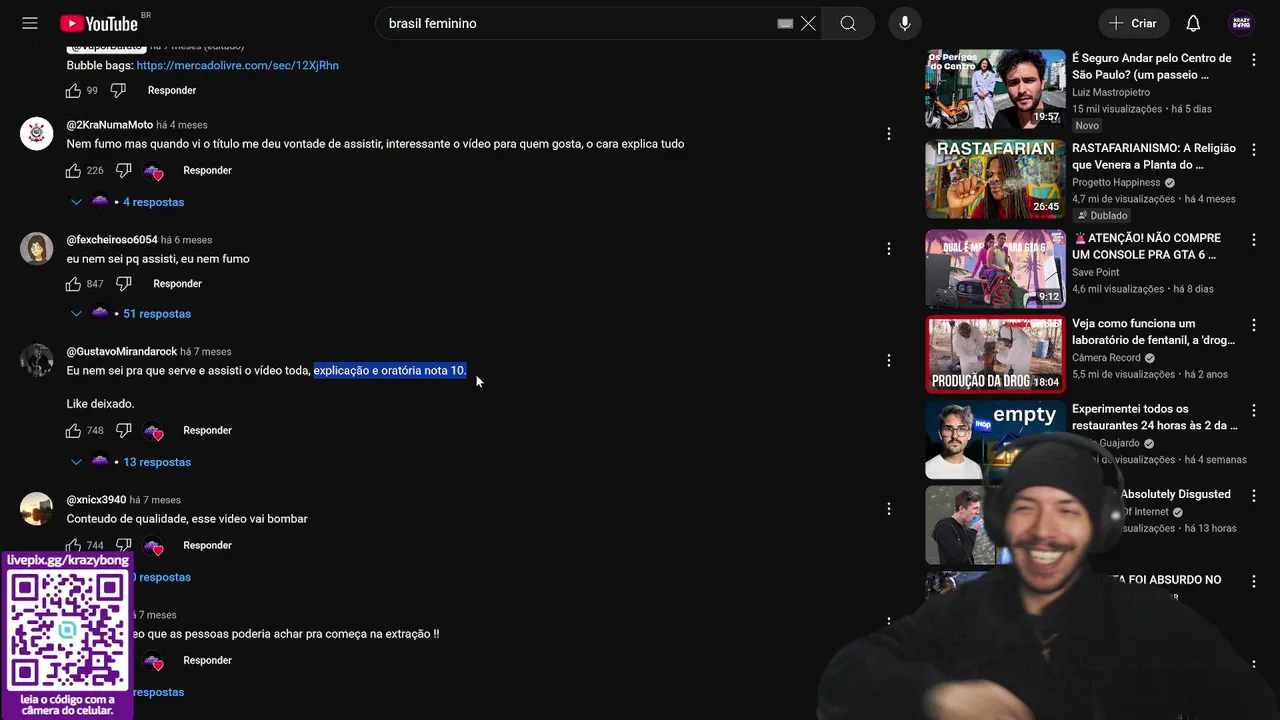
Task: Open the title 'É Seguro Andar pelo Centro'
Action: point(1151,66)
